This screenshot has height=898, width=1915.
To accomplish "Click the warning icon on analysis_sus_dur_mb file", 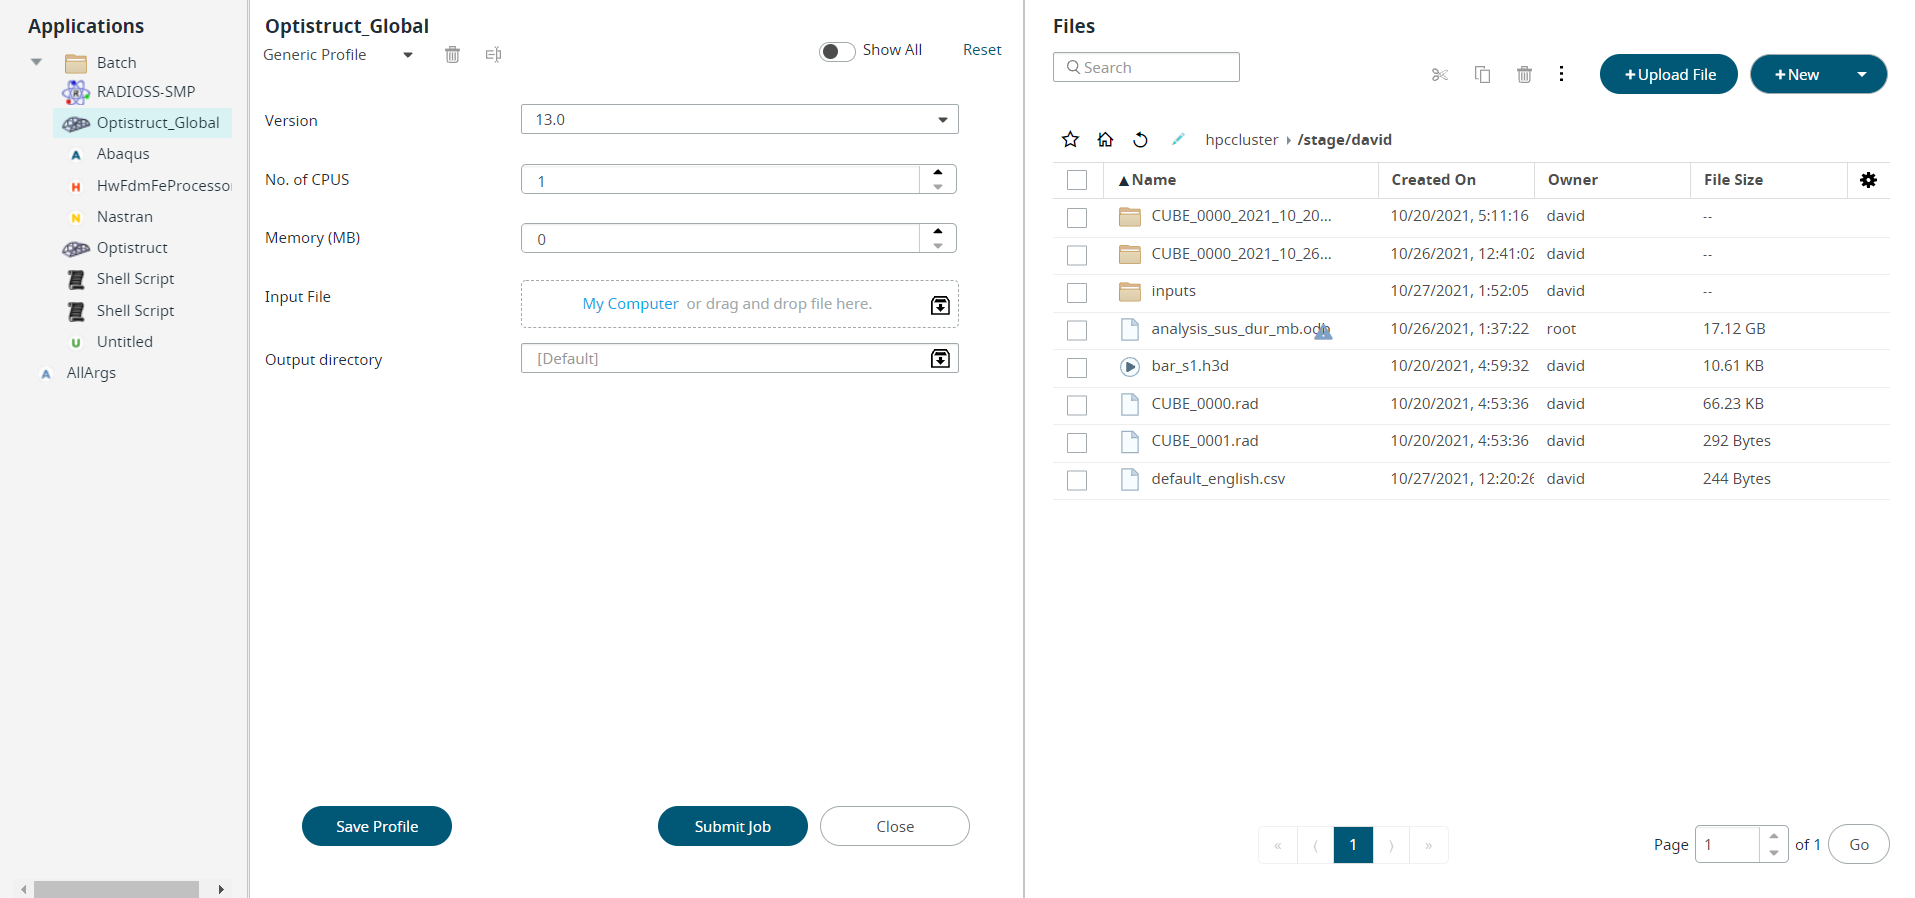I will (x=1323, y=332).
